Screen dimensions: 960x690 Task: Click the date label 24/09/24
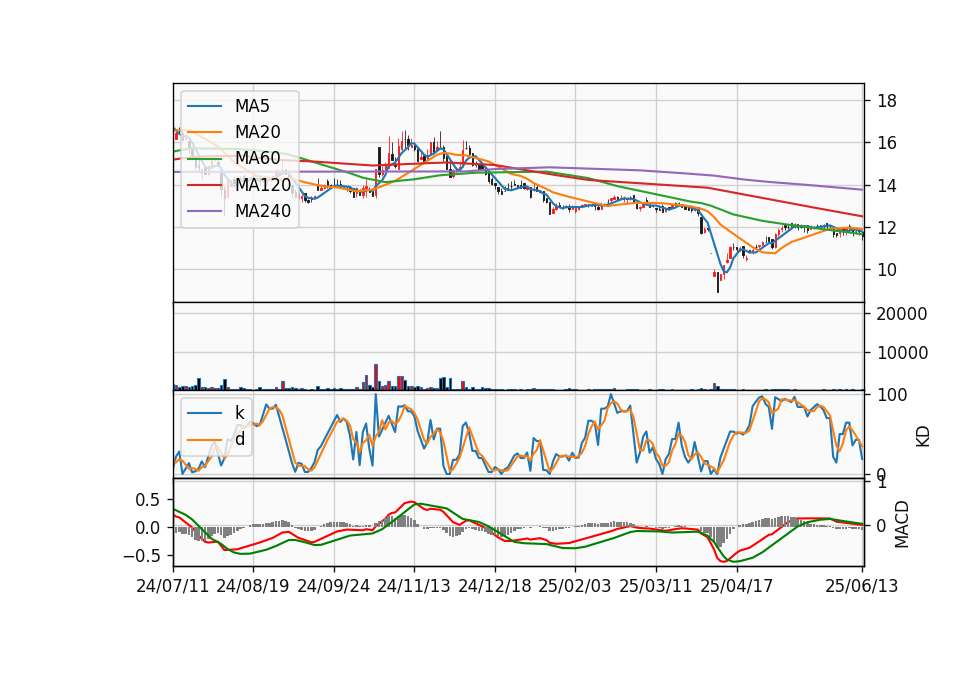pos(334,586)
